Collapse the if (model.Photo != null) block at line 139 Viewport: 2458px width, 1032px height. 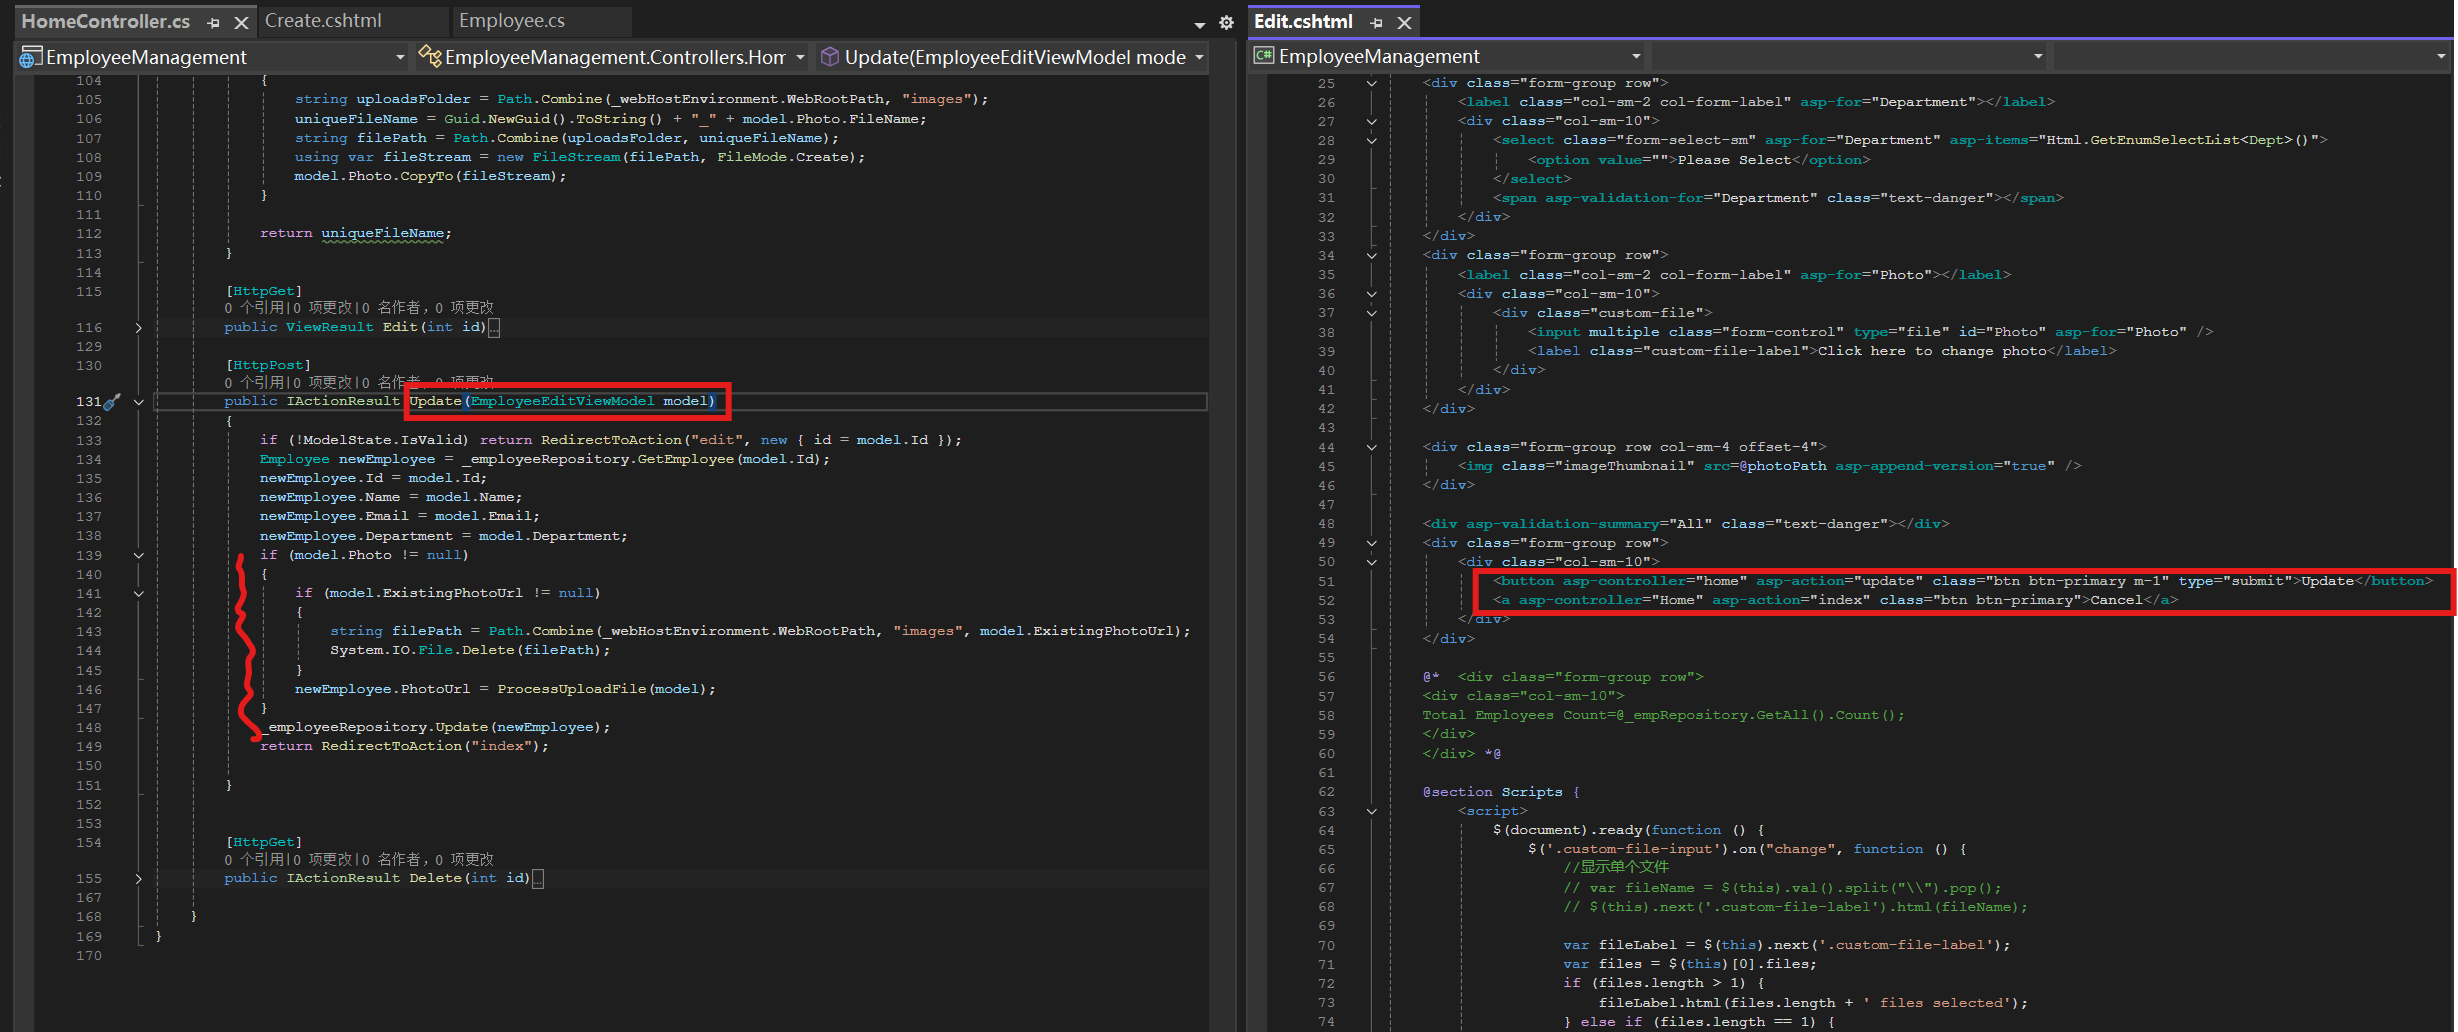[x=139, y=555]
